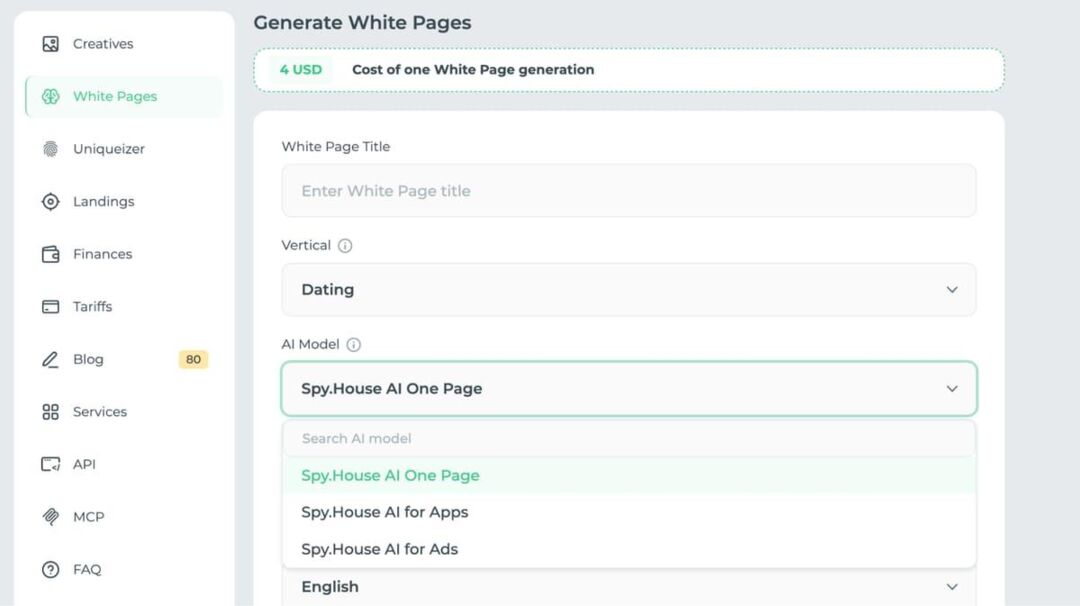The width and height of the screenshot is (1080, 606).
Task: Open the Creatives section icon
Action: [x=50, y=44]
